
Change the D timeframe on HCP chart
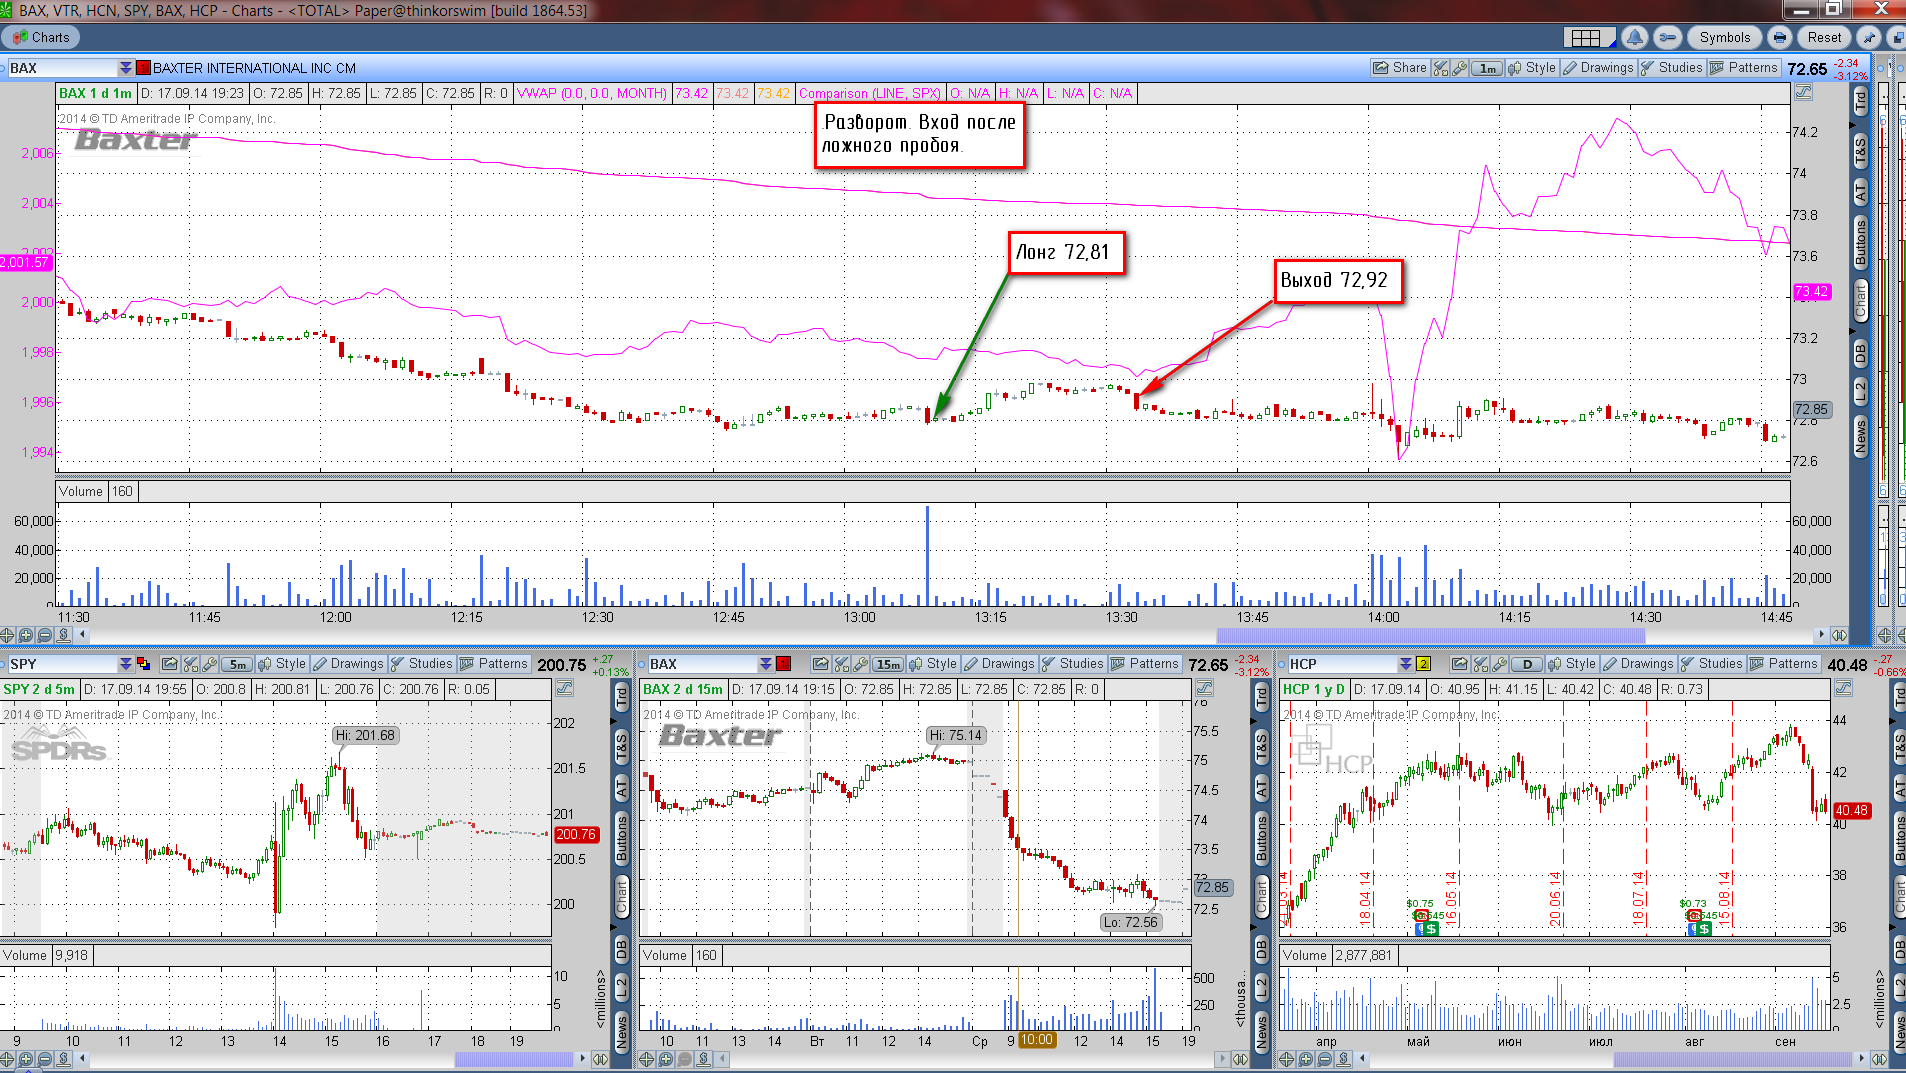click(1527, 664)
